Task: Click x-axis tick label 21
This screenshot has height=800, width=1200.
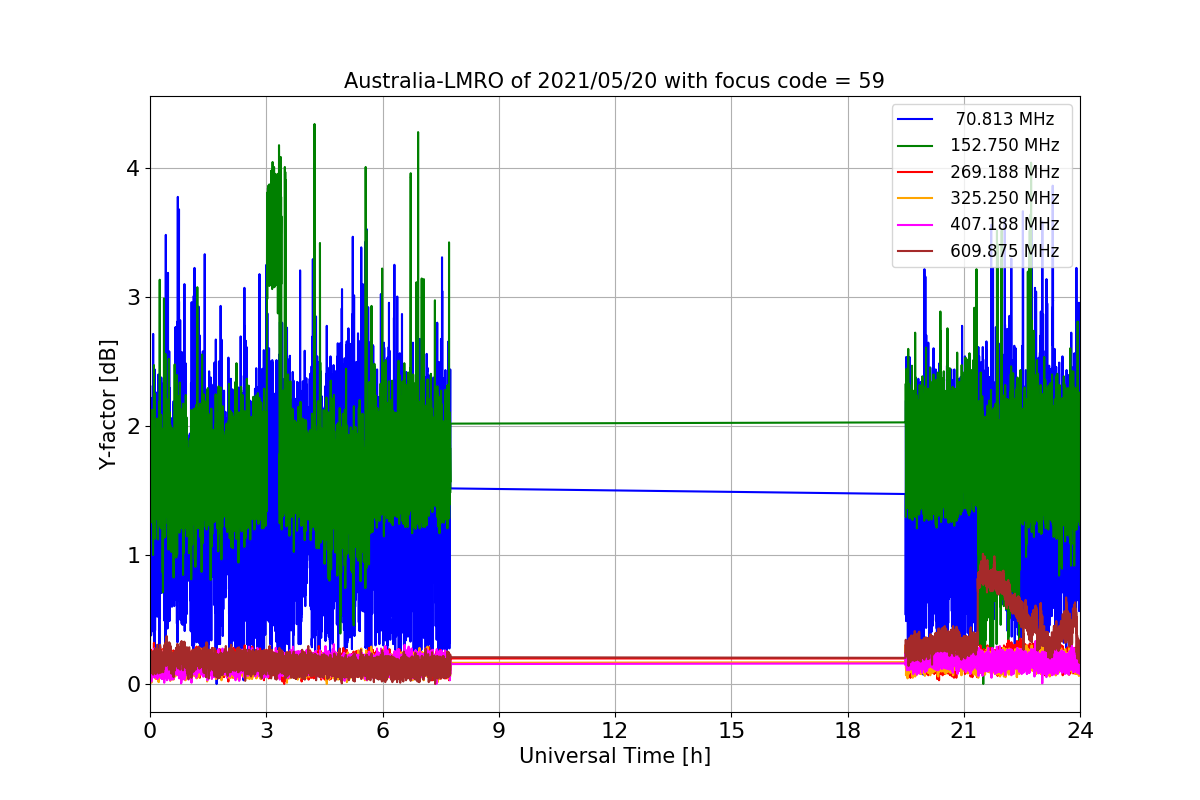Action: [963, 731]
